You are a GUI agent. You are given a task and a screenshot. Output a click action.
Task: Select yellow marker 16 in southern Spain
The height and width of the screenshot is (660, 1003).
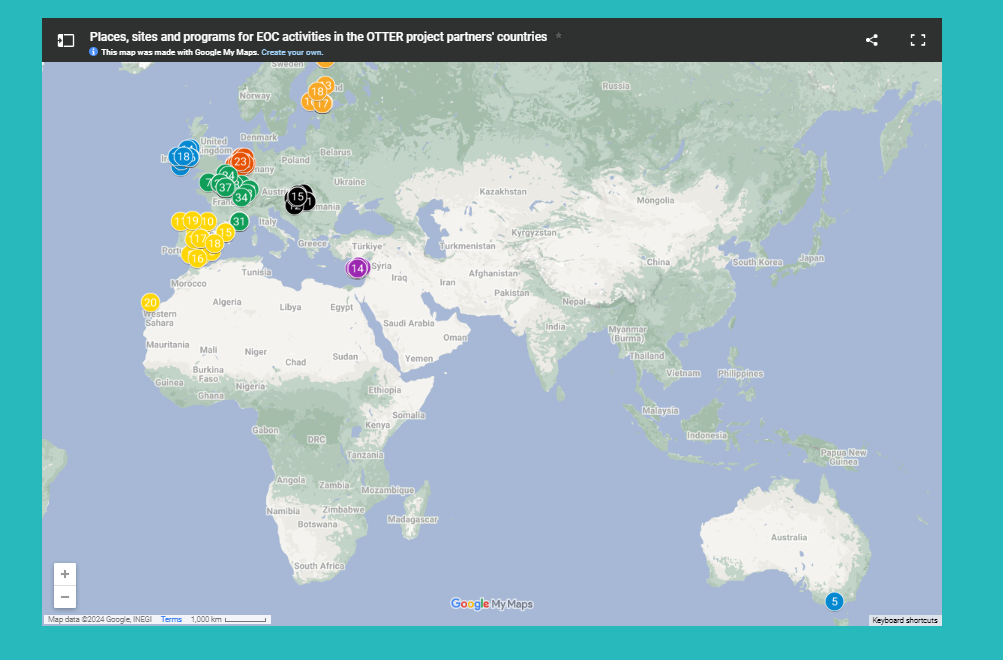click(197, 258)
